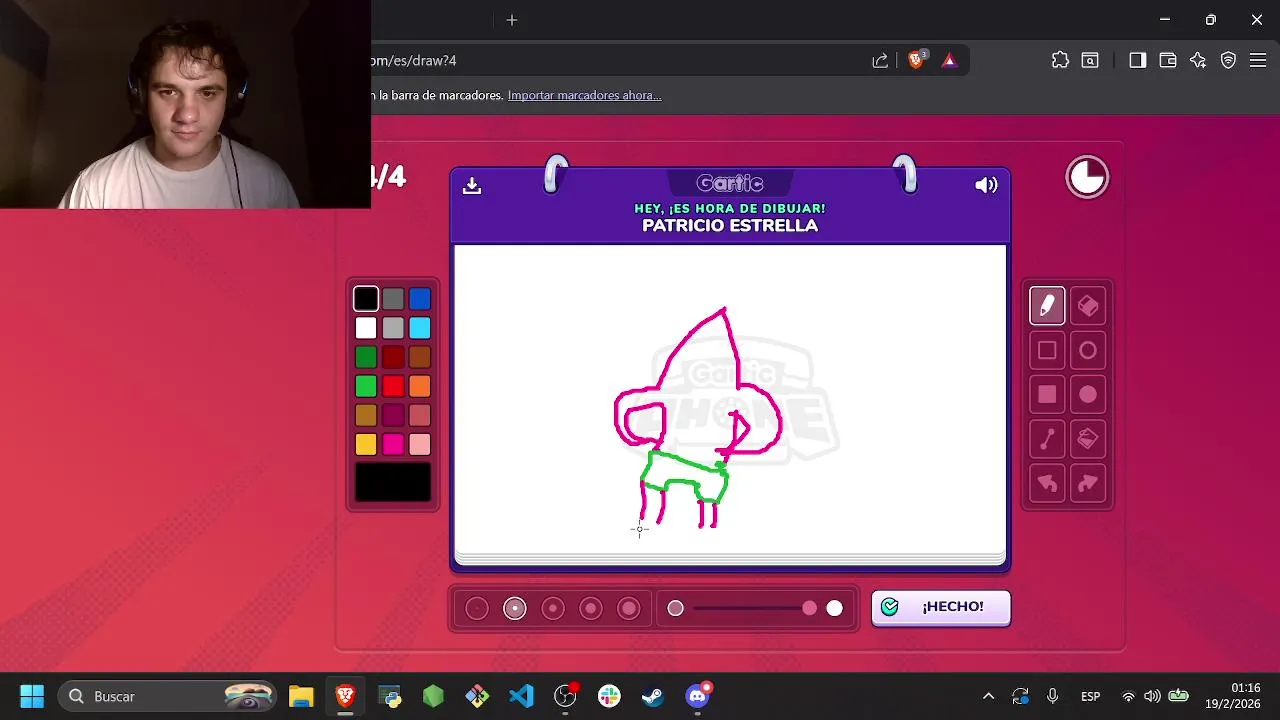Open Discord from the taskbar
The height and width of the screenshot is (720, 1280).
pos(697,696)
